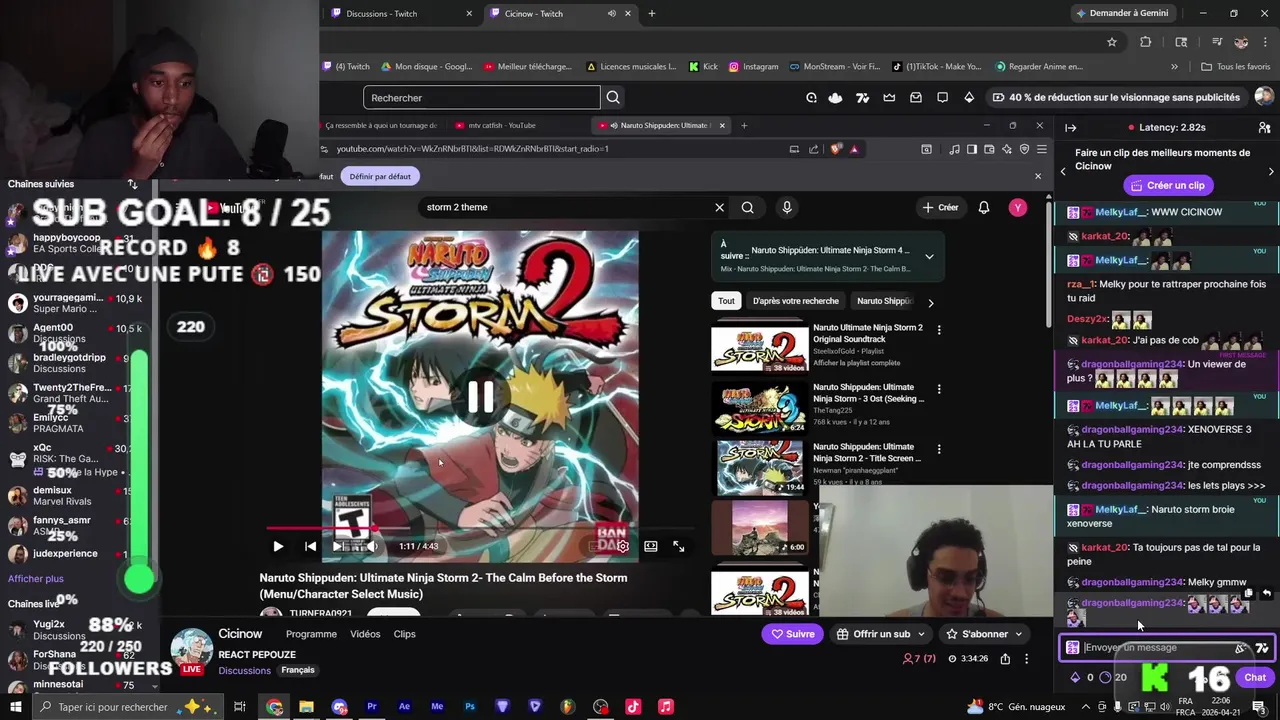Viewport: 1280px width, 720px height.
Task: Click Créer un clip button
Action: (1167, 185)
